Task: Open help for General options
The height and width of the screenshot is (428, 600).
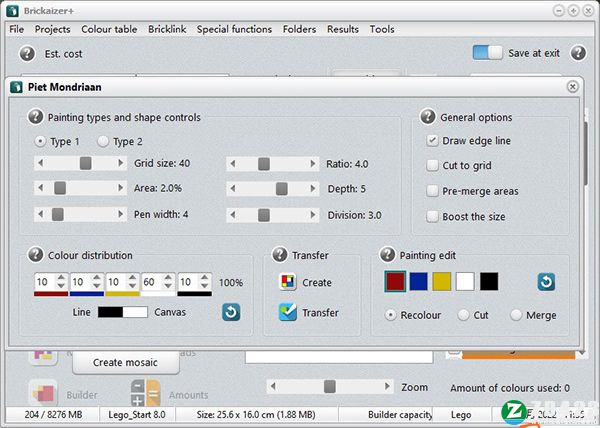Action: pos(428,117)
